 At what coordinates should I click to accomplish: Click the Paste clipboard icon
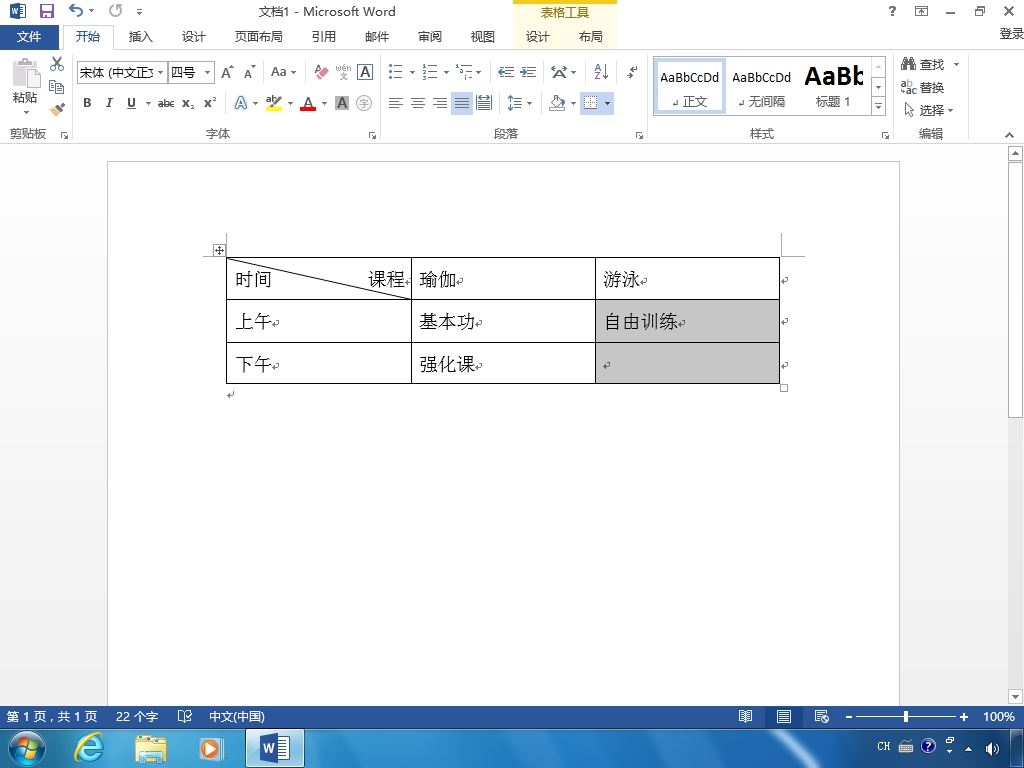(26, 73)
